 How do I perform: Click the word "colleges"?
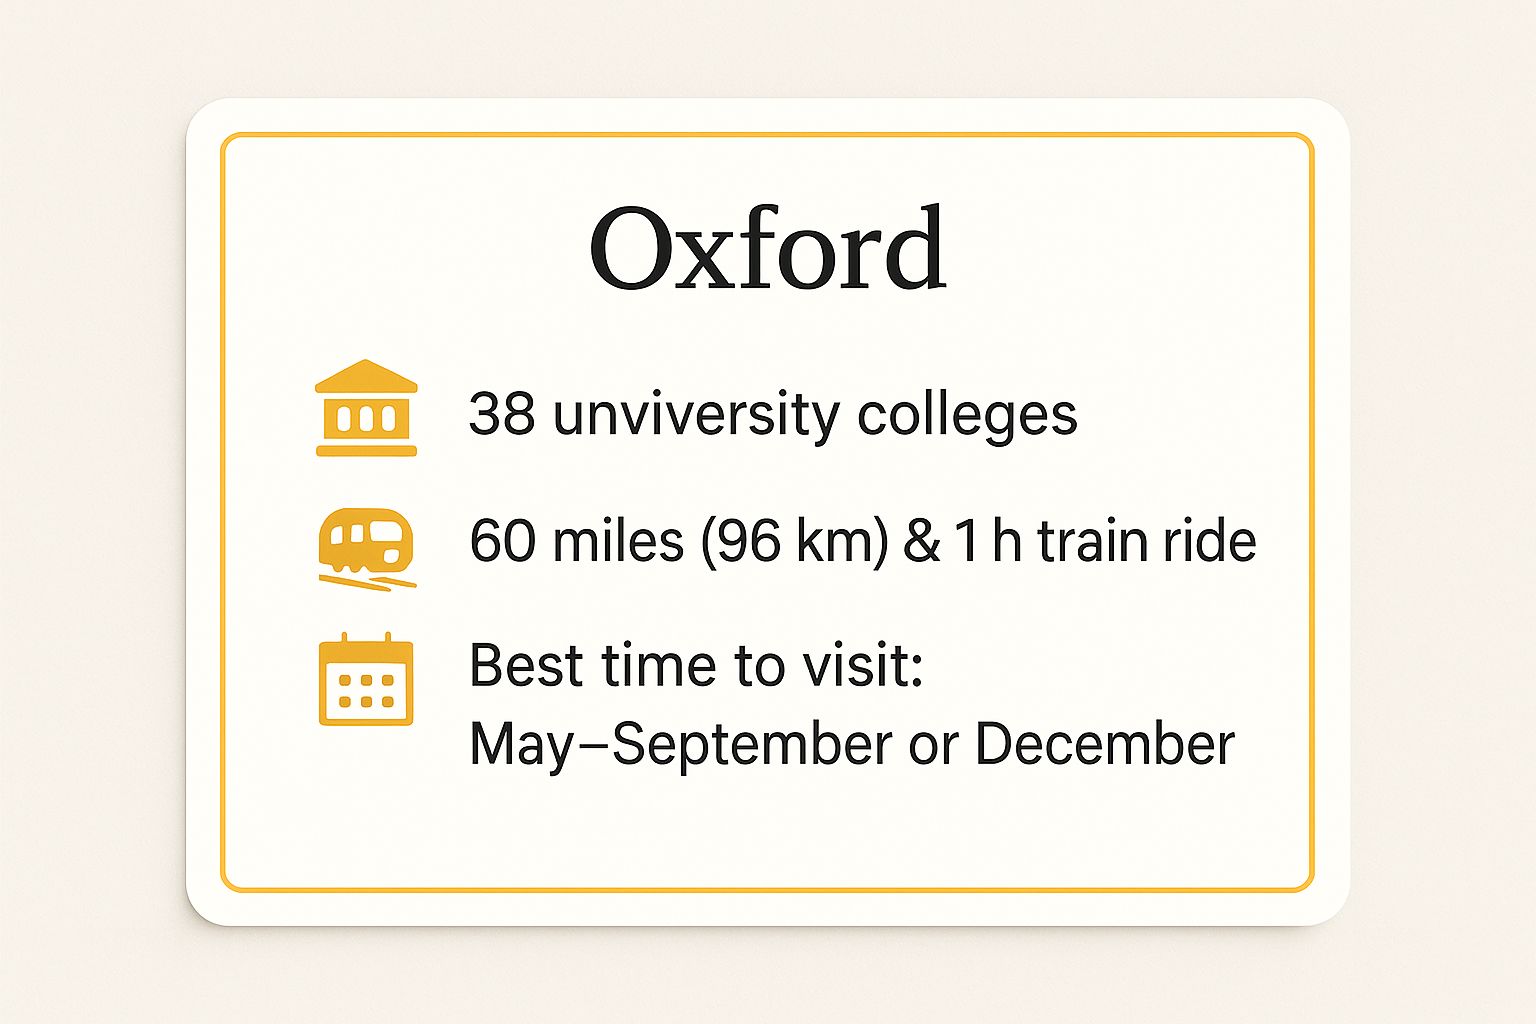(x=967, y=415)
